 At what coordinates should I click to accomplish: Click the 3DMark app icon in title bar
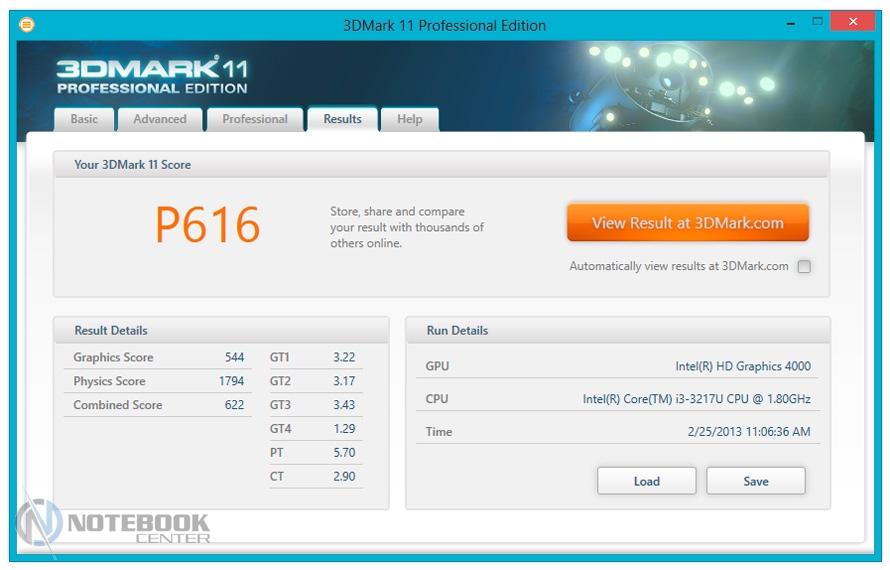[x=27, y=24]
